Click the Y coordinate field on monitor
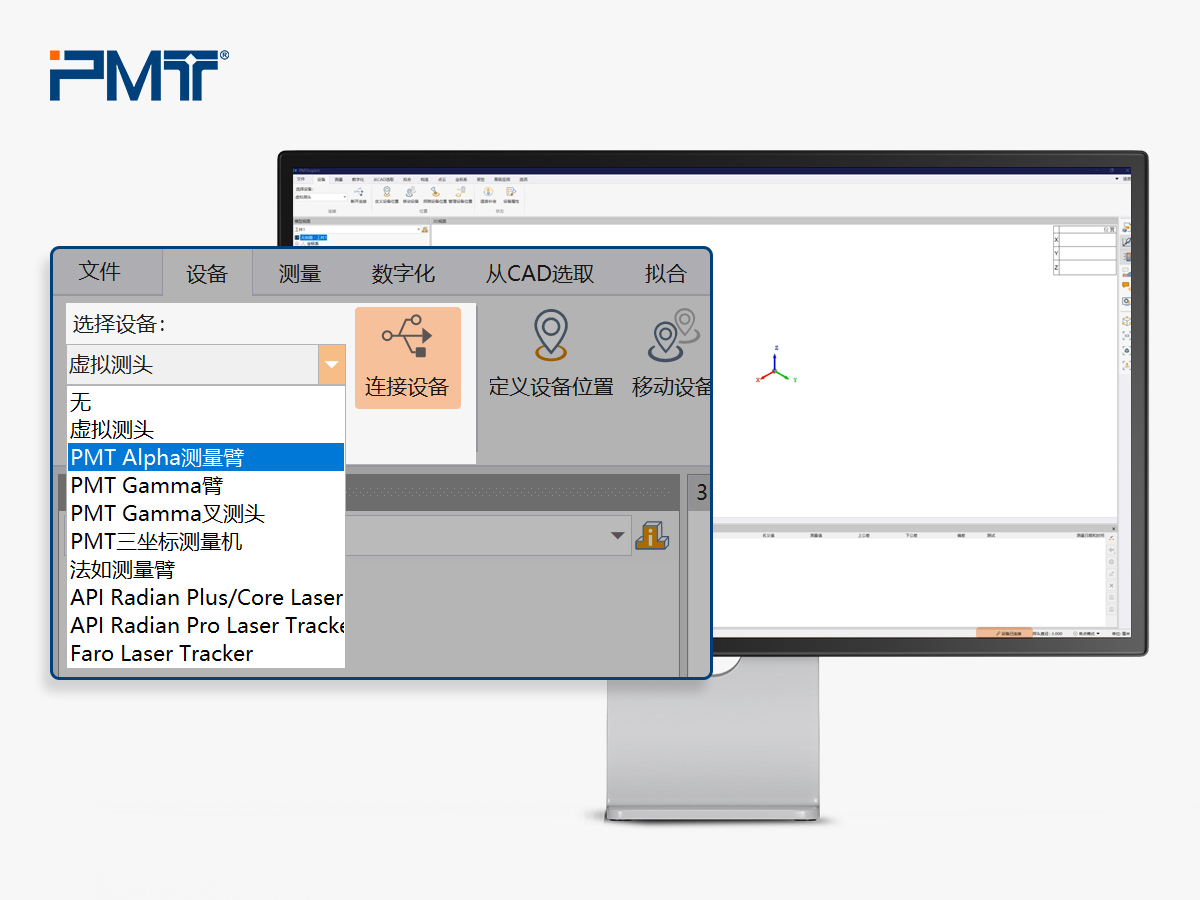The height and width of the screenshot is (900, 1200). click(x=1088, y=253)
